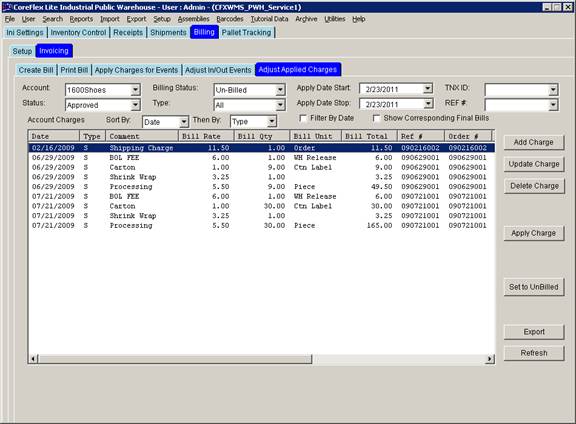Switch to the Receipts tab
The width and height of the screenshot is (576, 424).
[x=128, y=33]
